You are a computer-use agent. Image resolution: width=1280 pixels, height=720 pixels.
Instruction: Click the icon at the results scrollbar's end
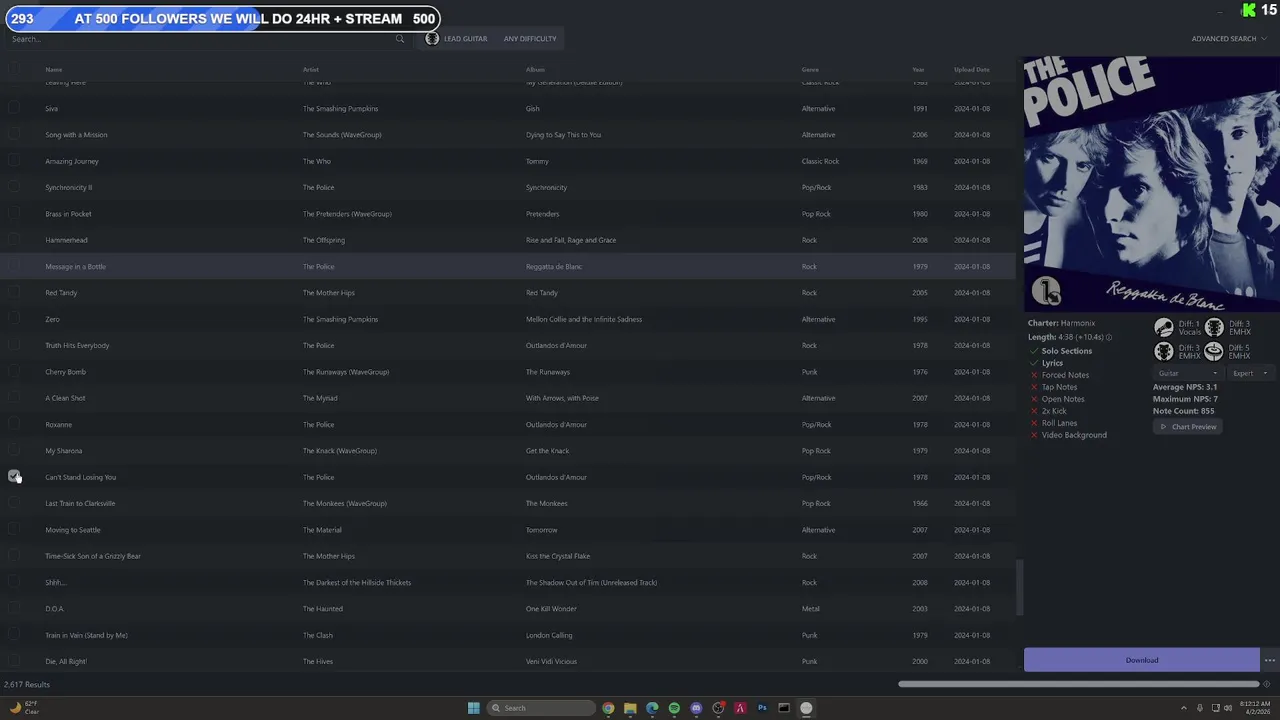click(1267, 684)
